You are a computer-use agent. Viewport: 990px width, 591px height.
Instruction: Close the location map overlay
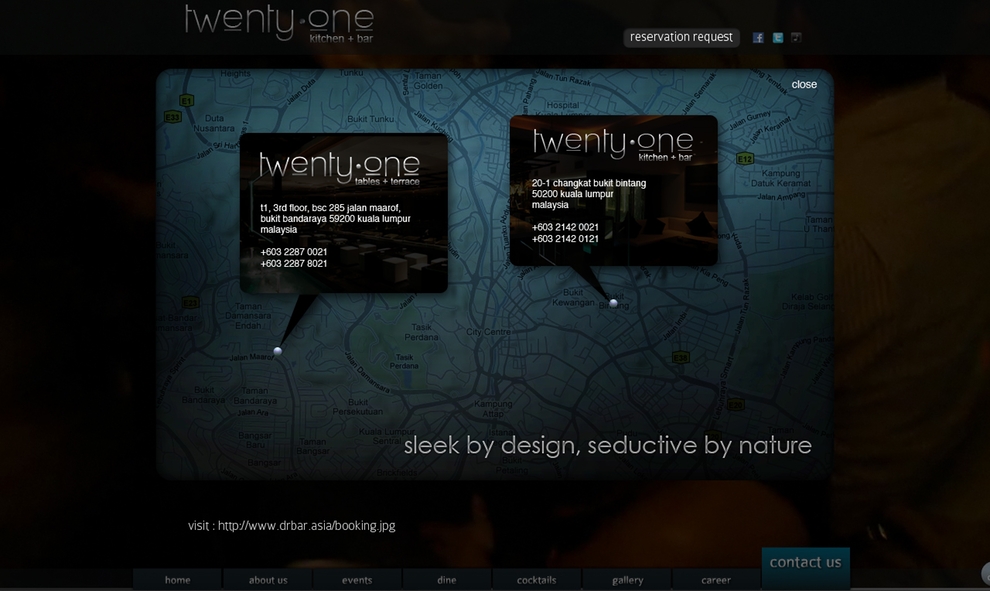(x=804, y=85)
